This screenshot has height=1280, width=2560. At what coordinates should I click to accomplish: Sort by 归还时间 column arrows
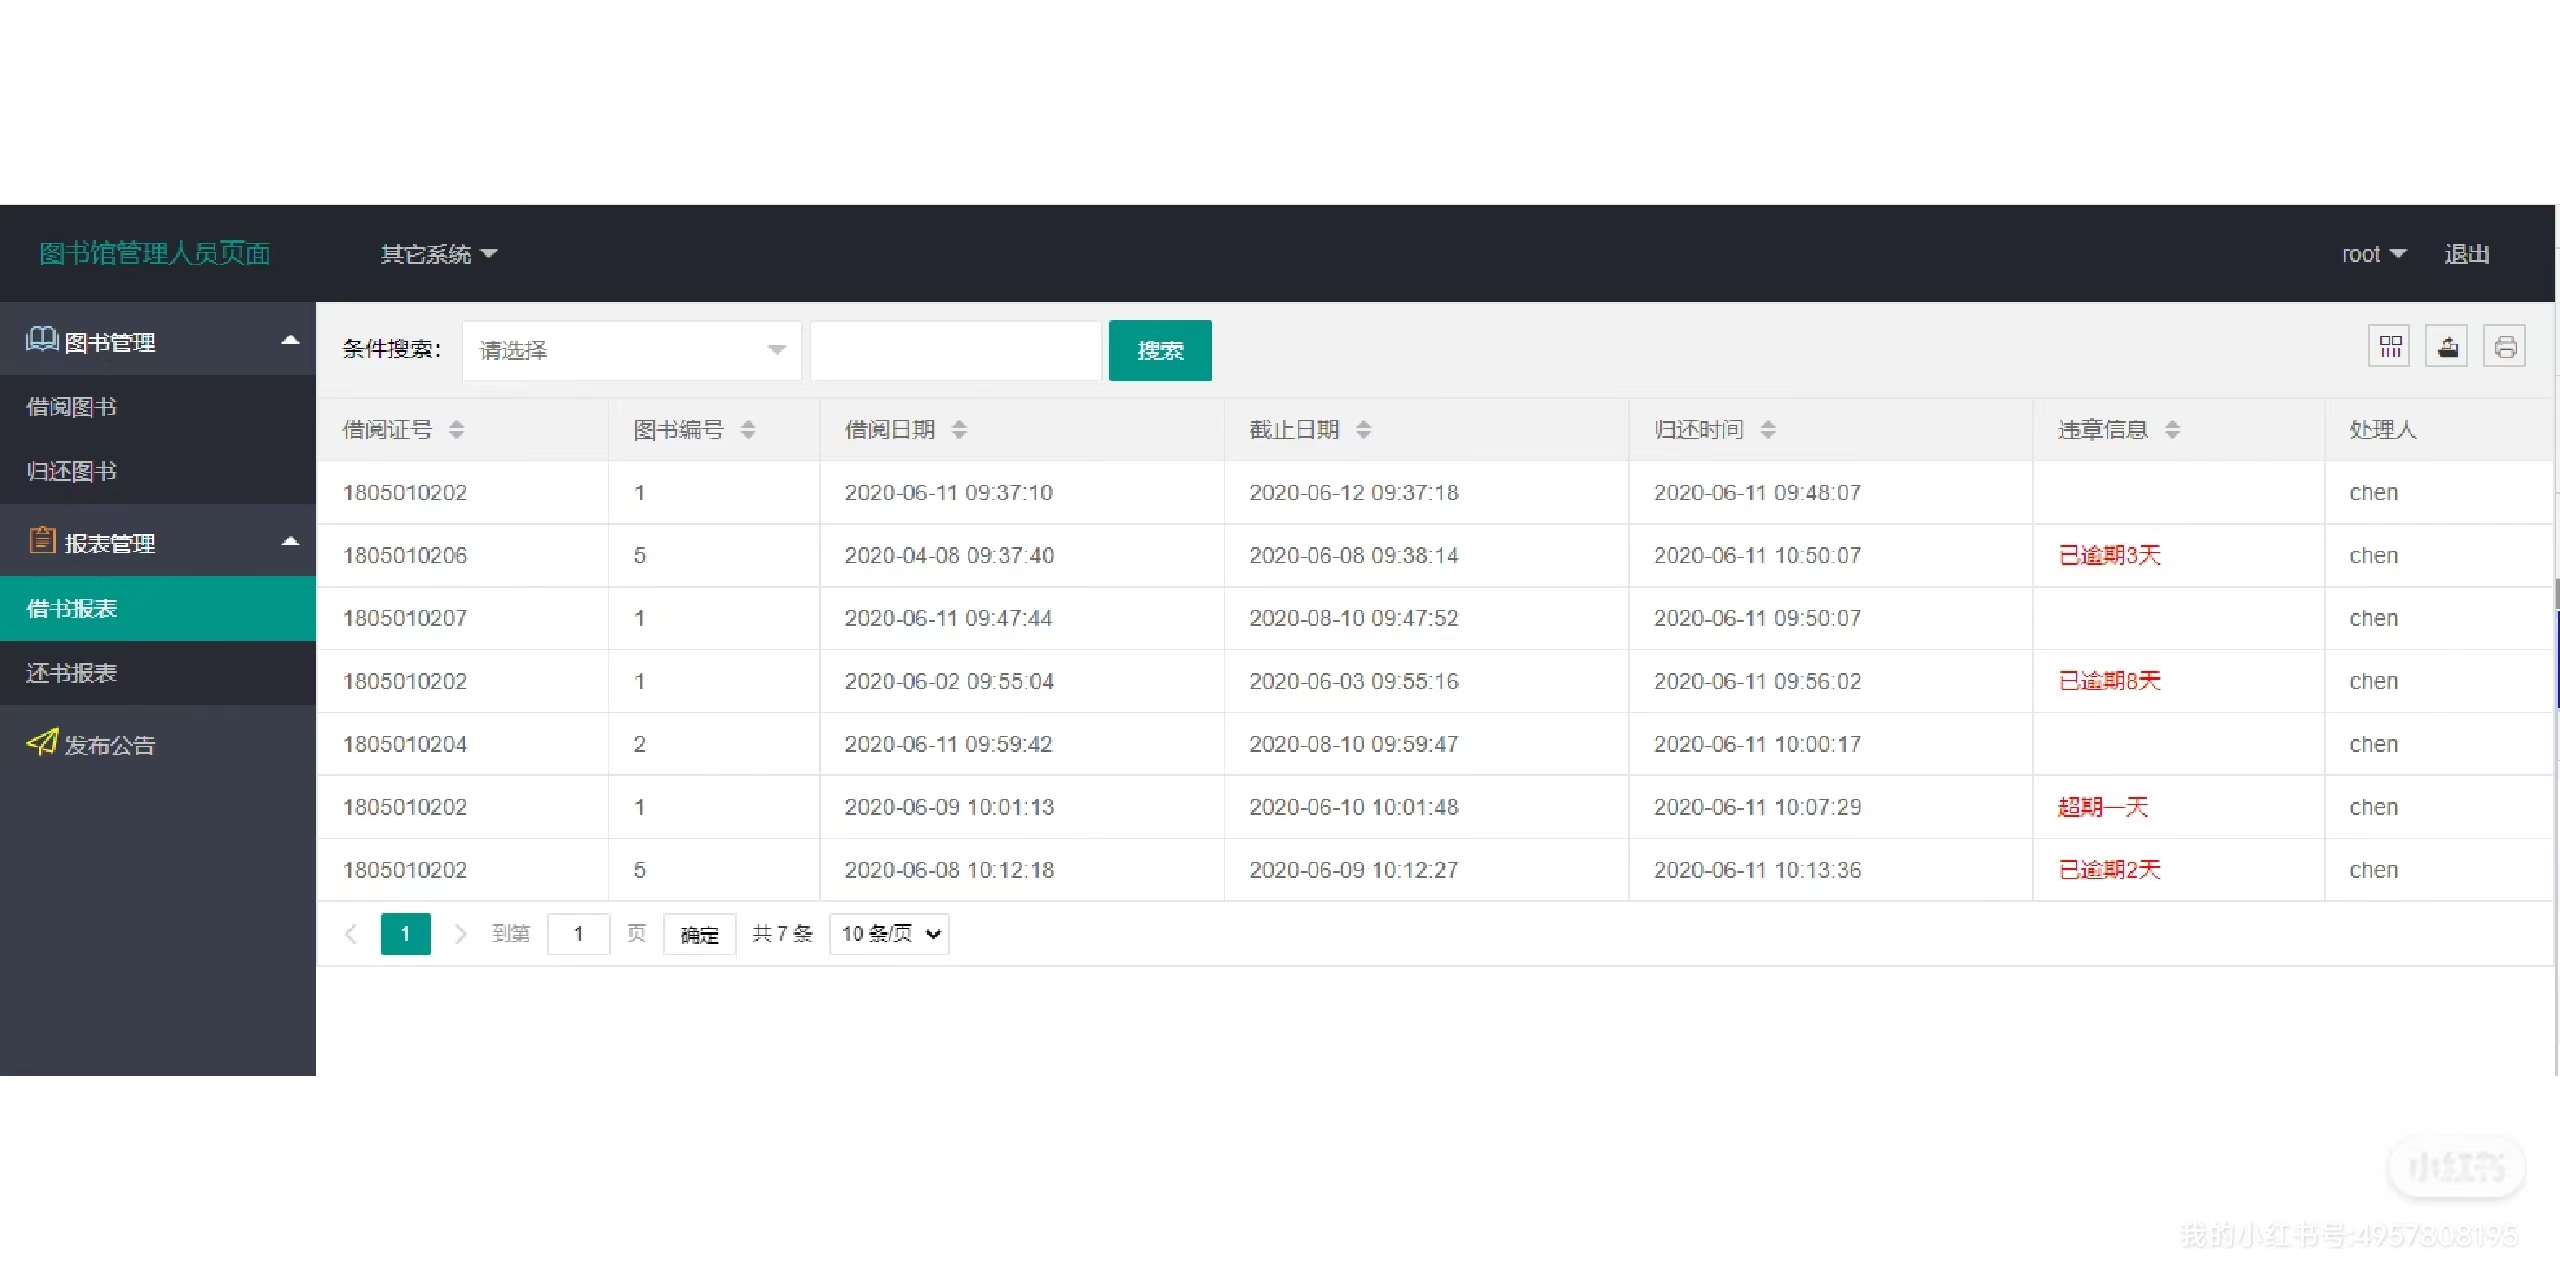(1768, 430)
